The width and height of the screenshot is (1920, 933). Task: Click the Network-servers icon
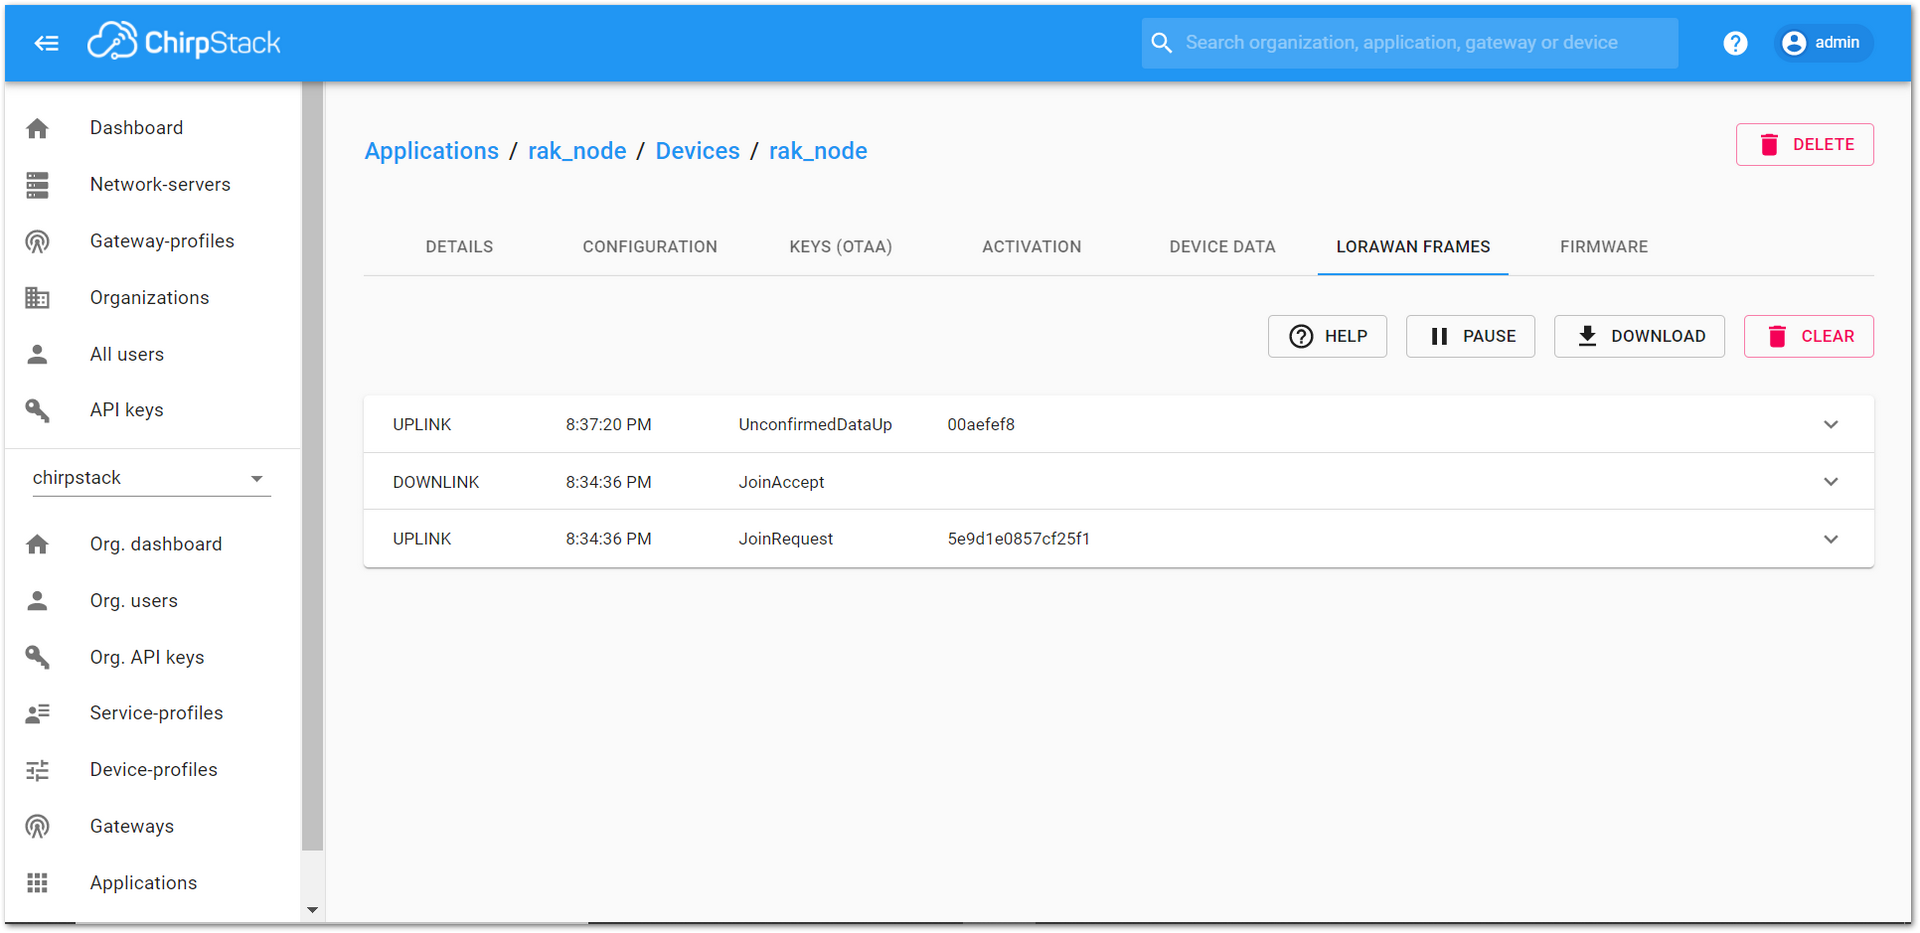(37, 185)
